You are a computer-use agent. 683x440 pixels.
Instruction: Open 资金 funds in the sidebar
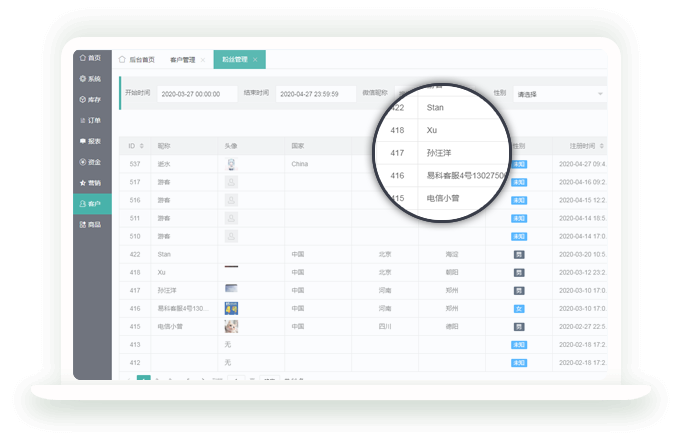pos(92,162)
